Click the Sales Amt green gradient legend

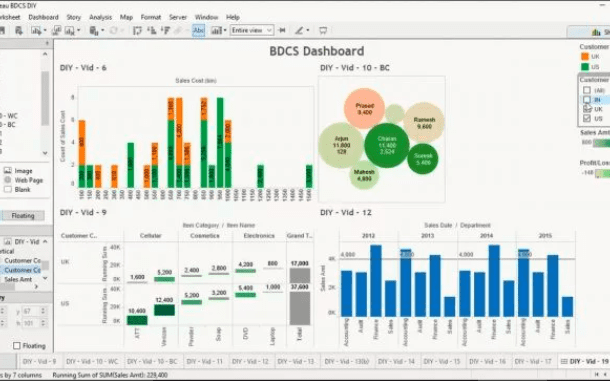tap(601, 143)
